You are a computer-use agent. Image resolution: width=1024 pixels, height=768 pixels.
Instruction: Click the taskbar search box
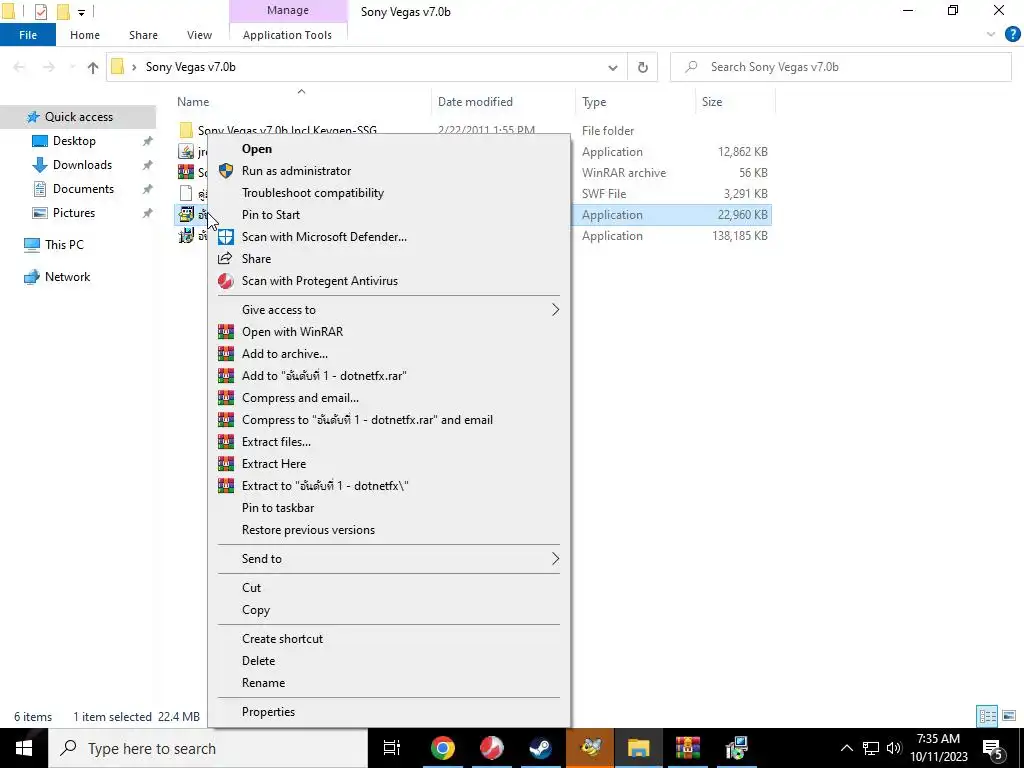tap(208, 748)
